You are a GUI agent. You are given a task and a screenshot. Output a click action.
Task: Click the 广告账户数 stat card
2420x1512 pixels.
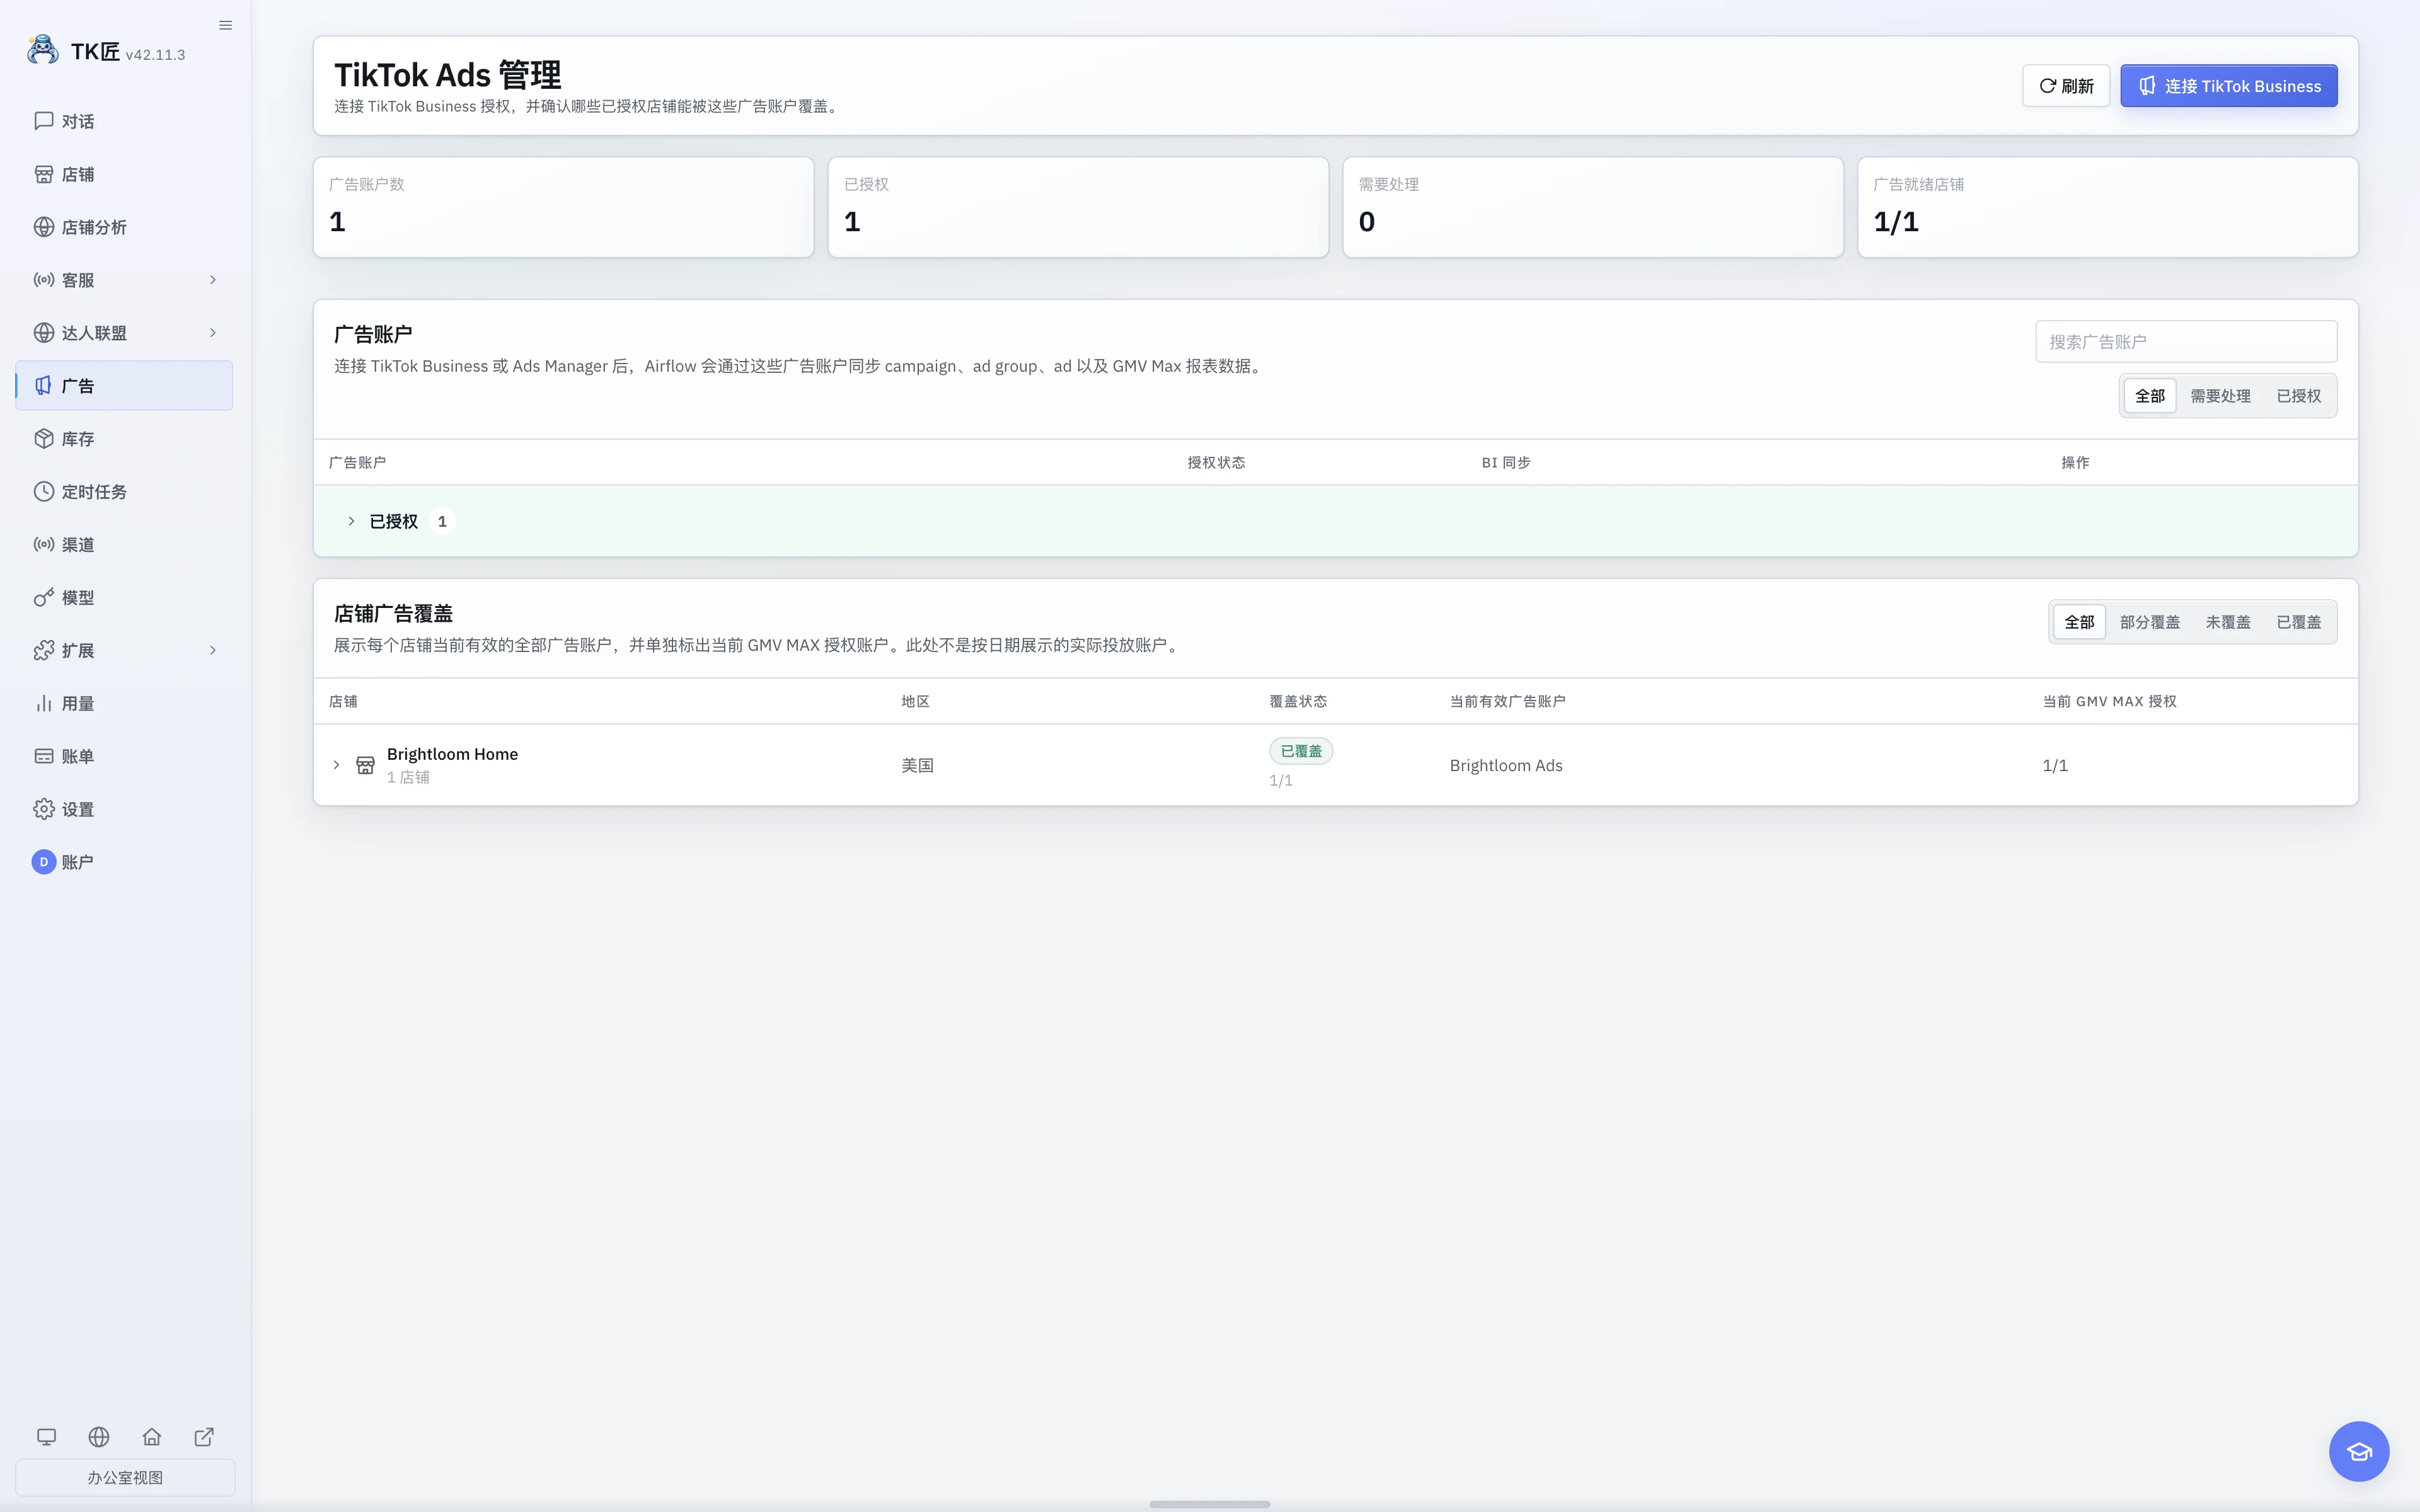pos(564,207)
